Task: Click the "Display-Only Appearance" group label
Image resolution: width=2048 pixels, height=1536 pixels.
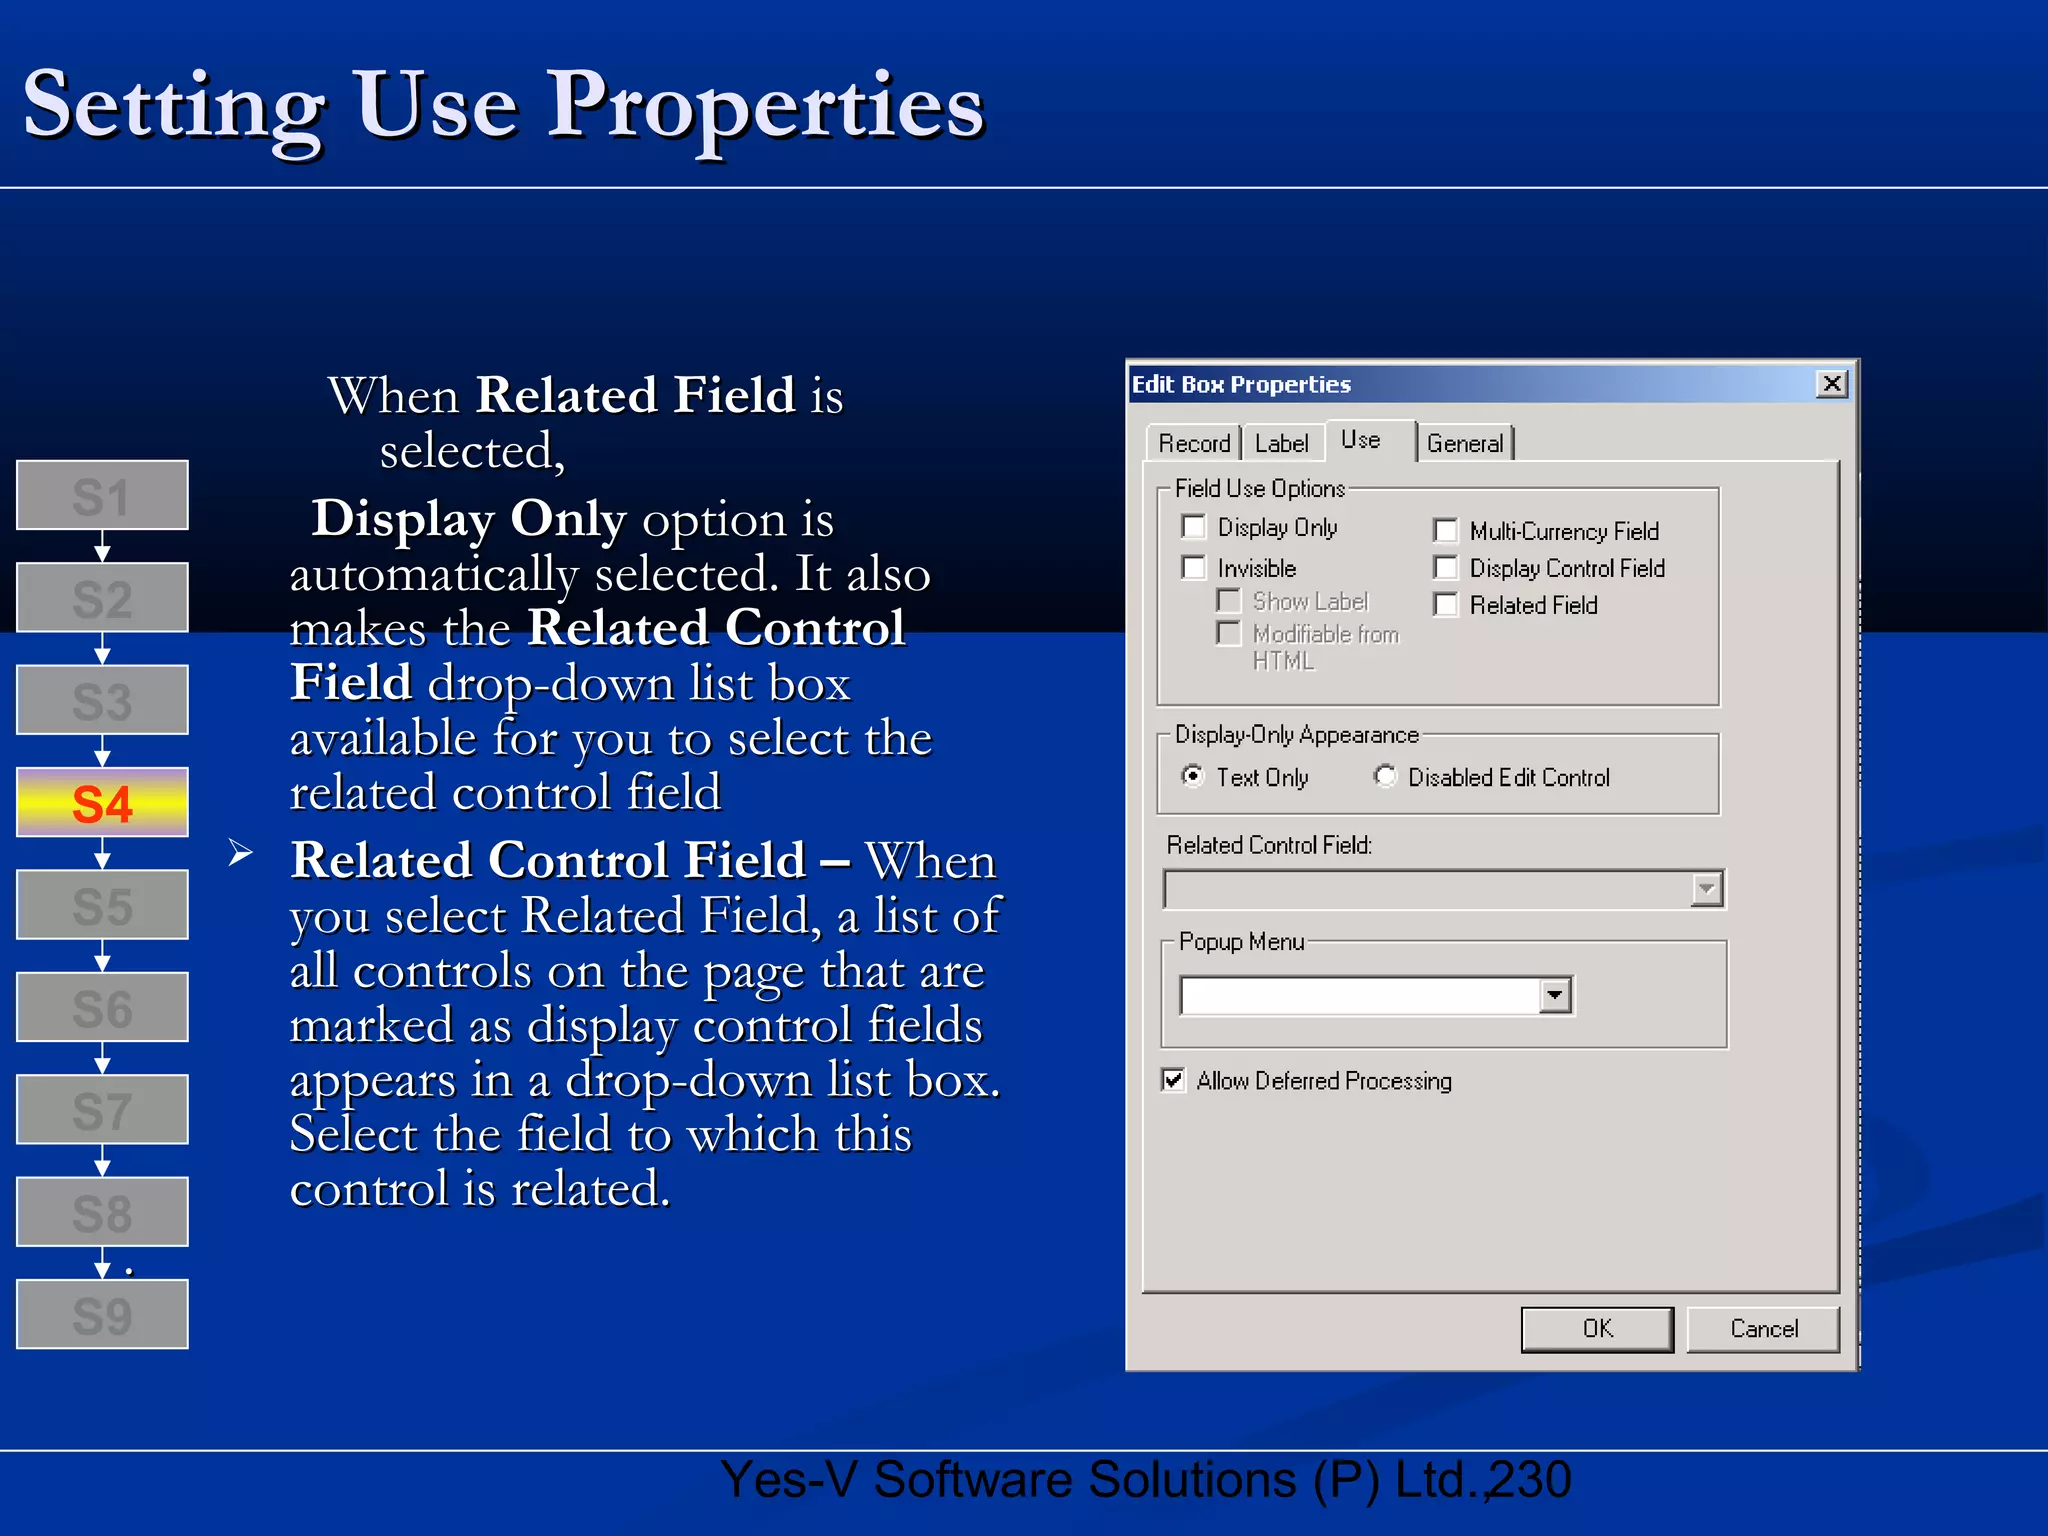Action: point(1297,735)
